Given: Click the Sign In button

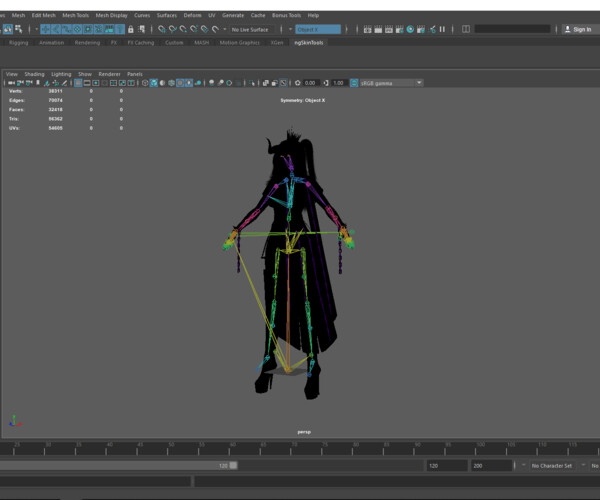Looking at the screenshot, I should [x=579, y=29].
